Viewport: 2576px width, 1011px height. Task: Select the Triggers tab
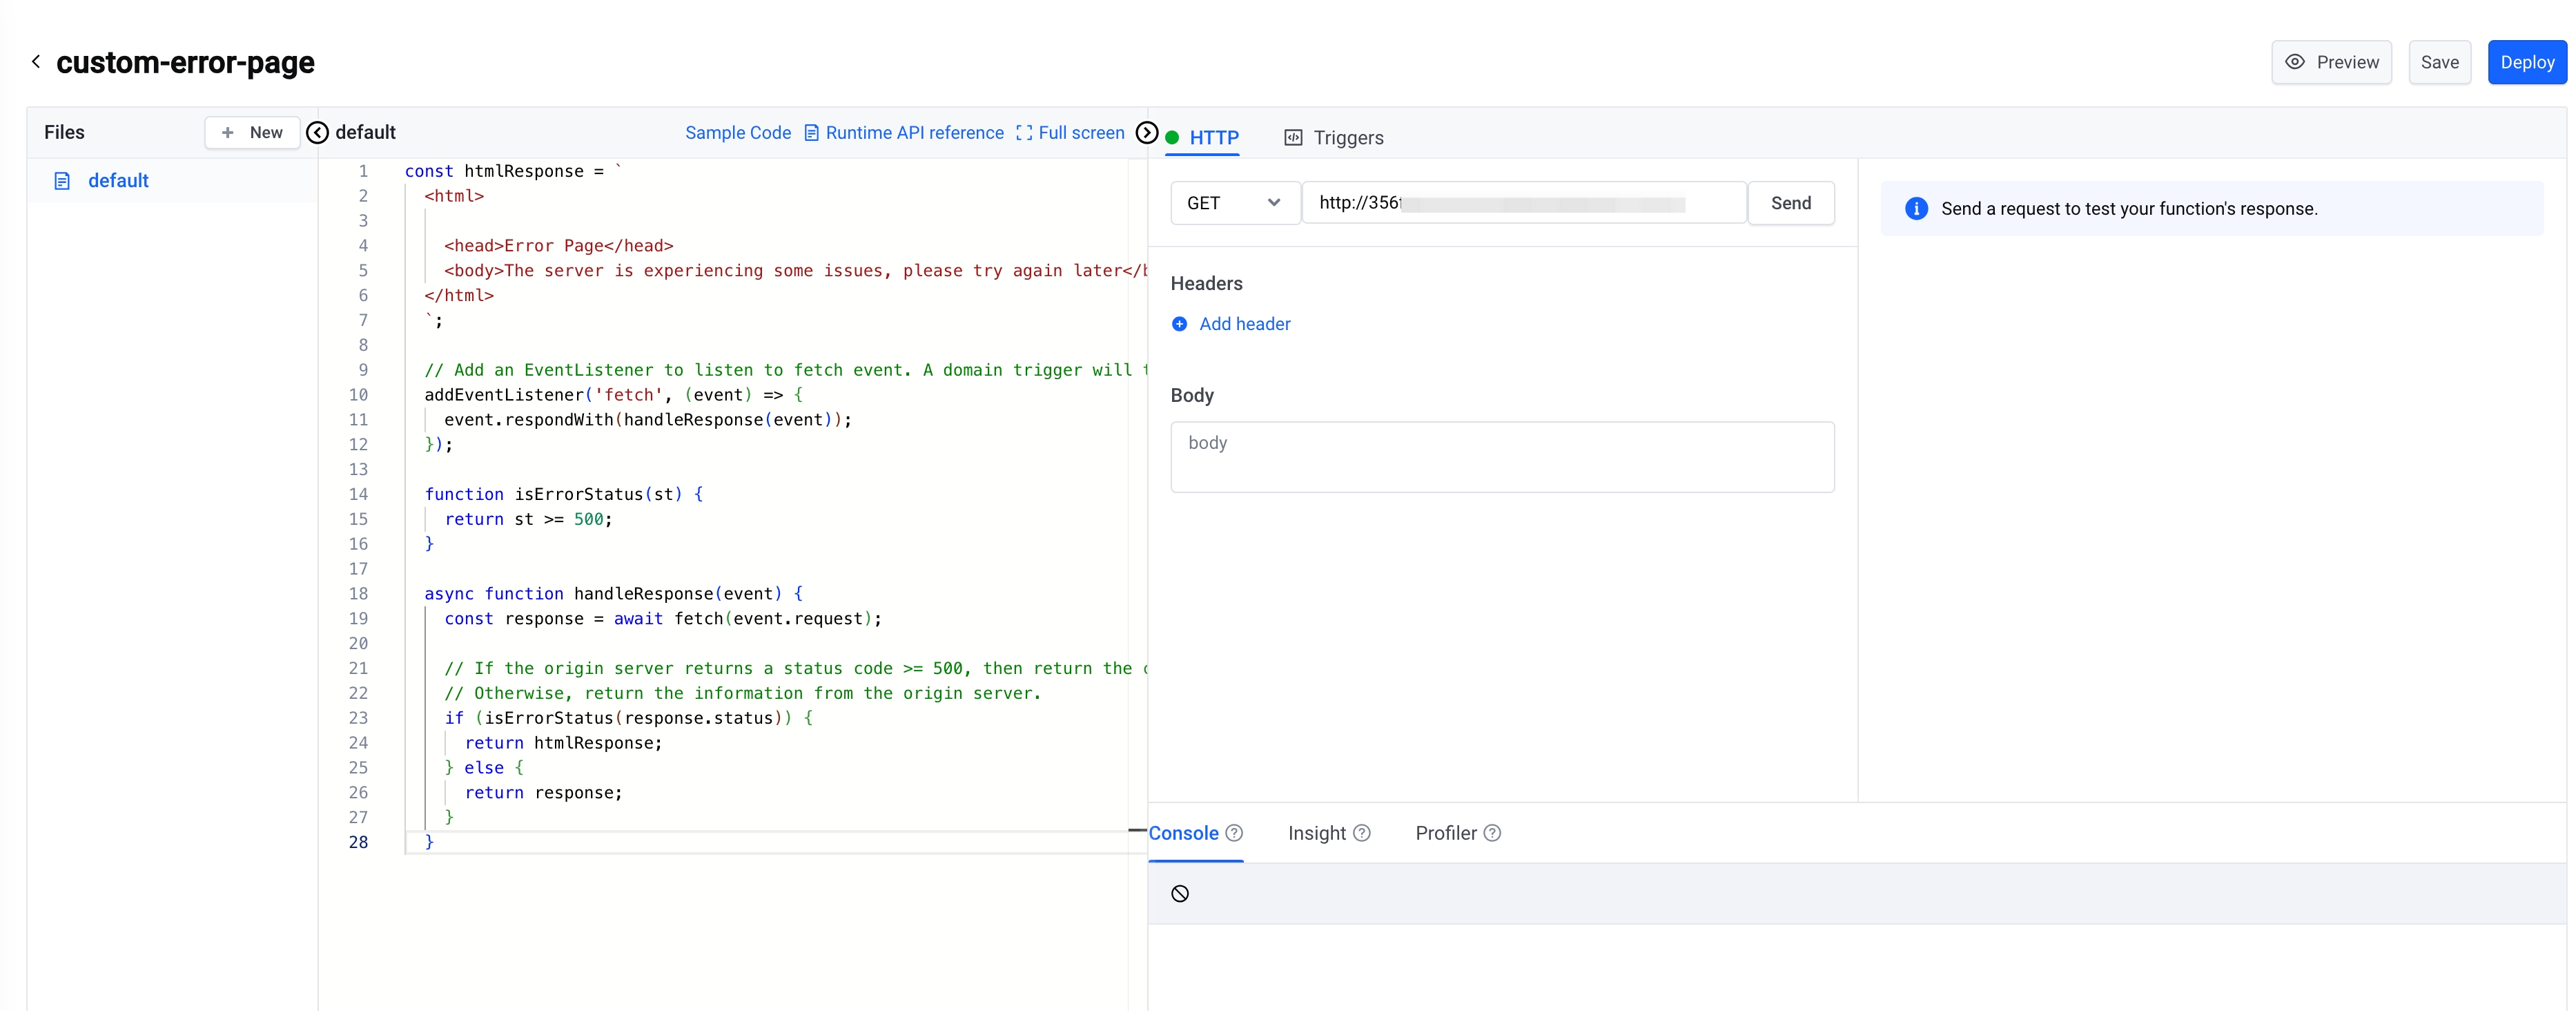coord(1349,137)
